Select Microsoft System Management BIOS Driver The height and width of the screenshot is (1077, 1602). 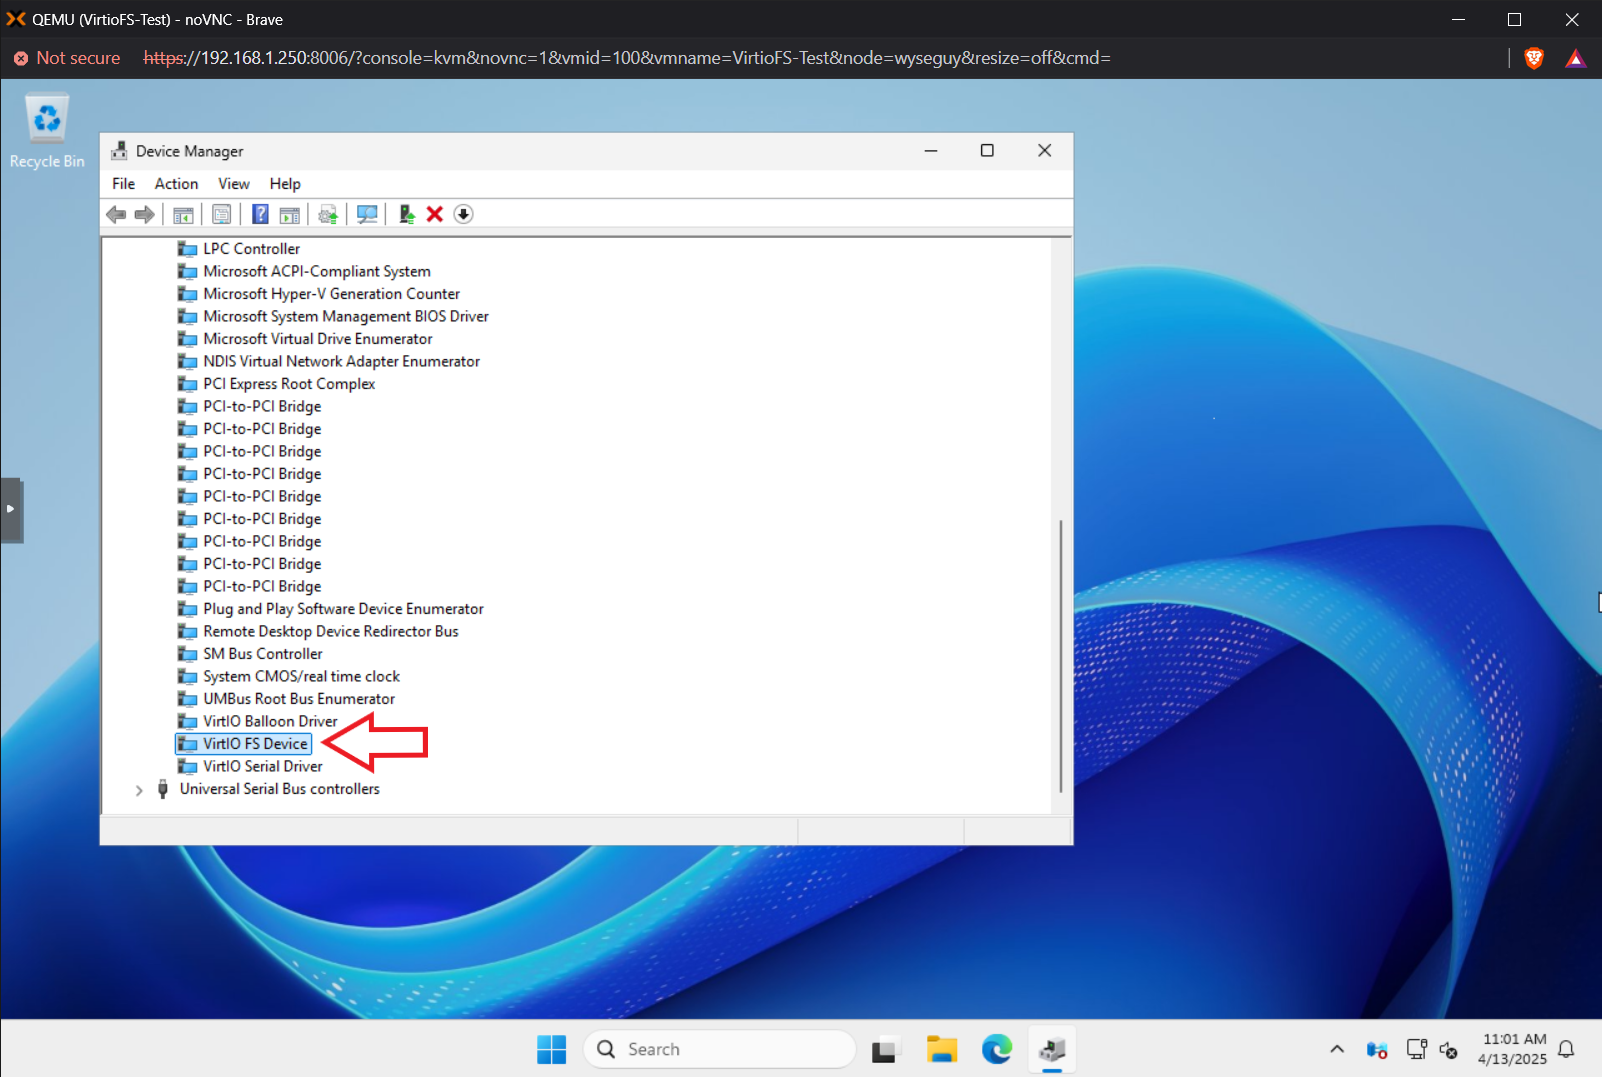coord(346,316)
